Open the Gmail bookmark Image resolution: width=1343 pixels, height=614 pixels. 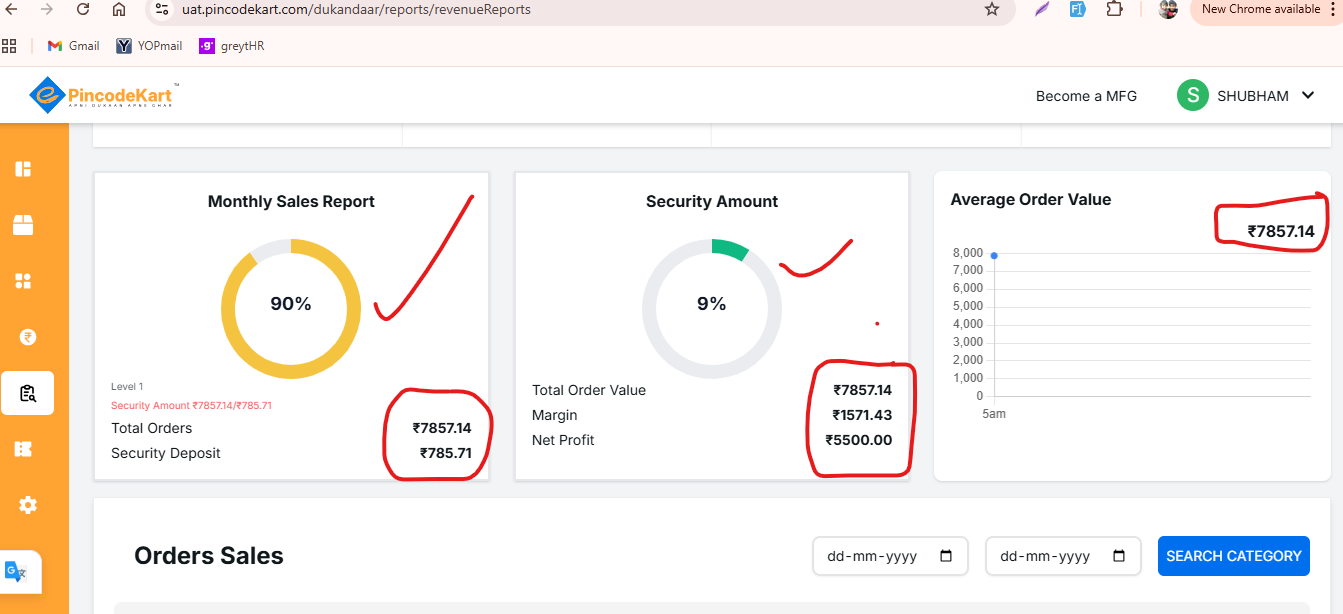tap(74, 46)
